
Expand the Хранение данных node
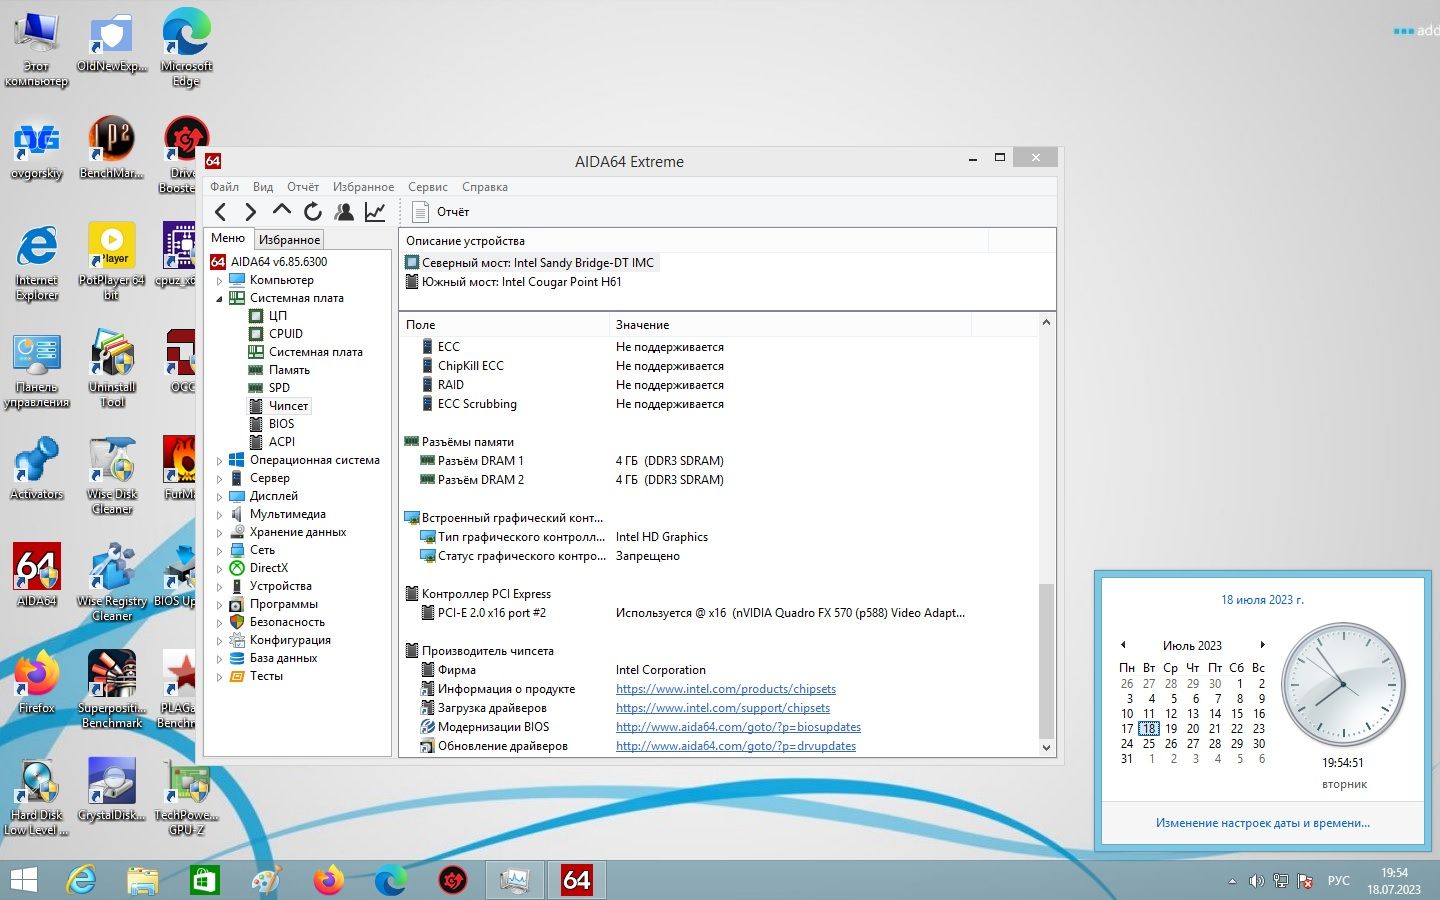pos(220,533)
